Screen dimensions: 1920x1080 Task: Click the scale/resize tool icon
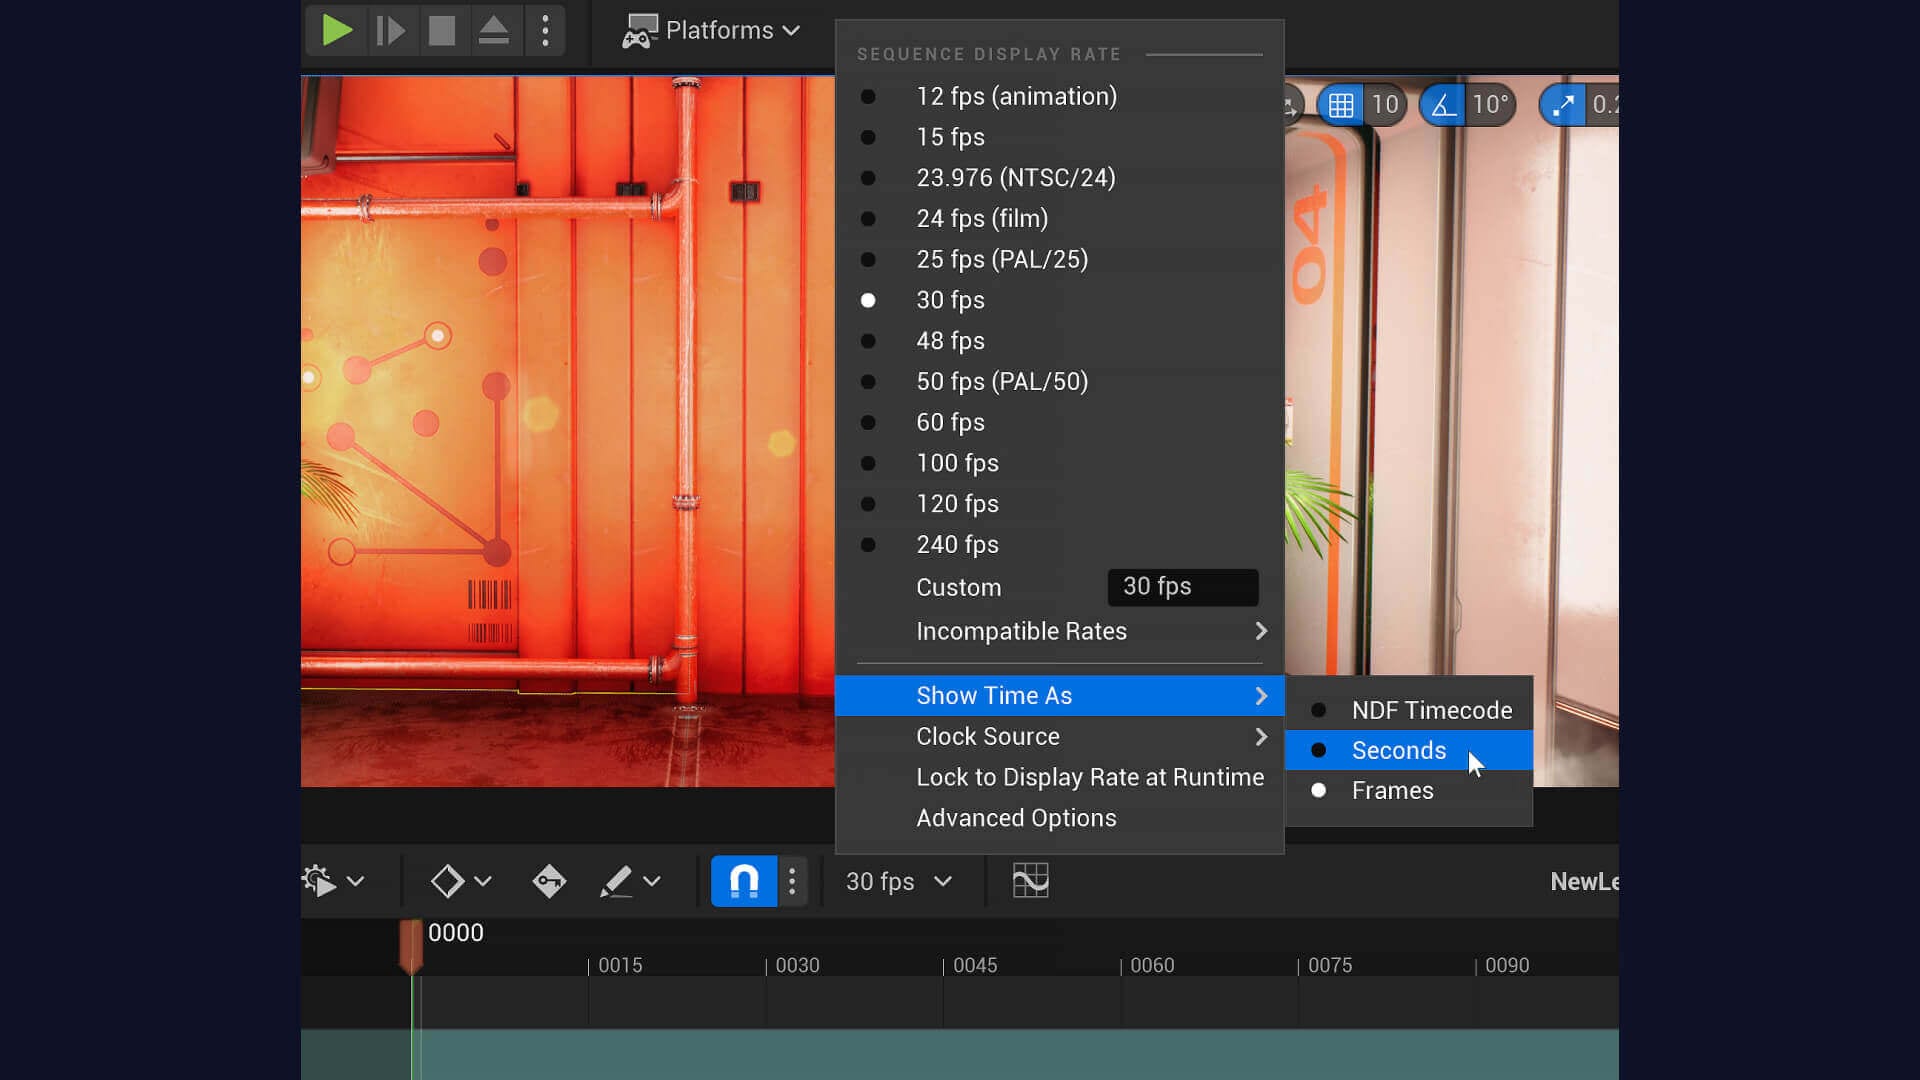click(1563, 104)
